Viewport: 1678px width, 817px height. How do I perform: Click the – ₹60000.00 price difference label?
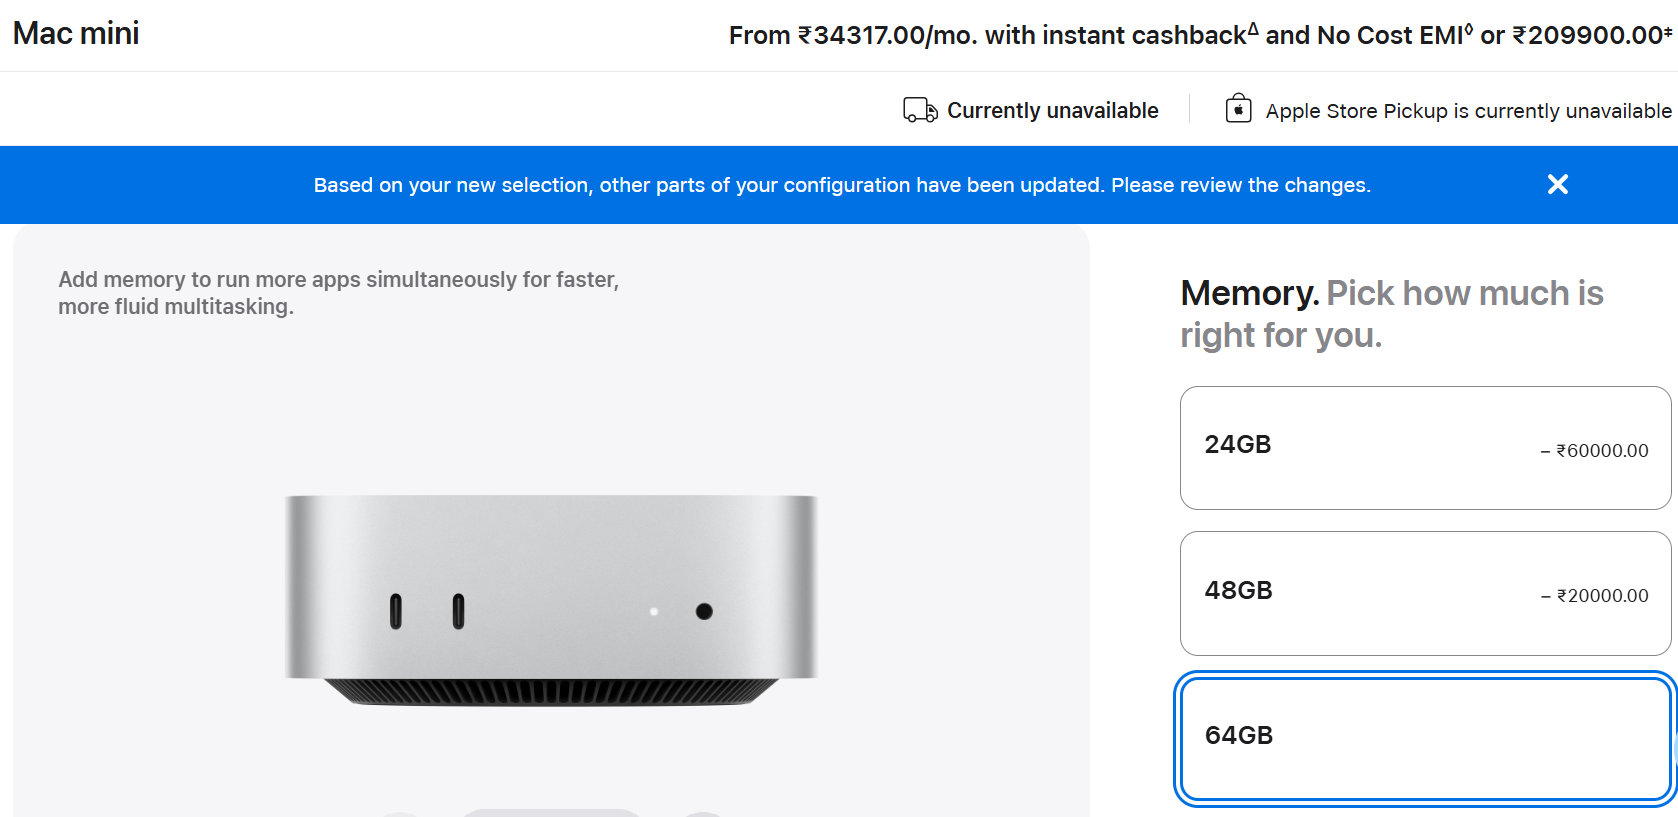[x=1594, y=451]
